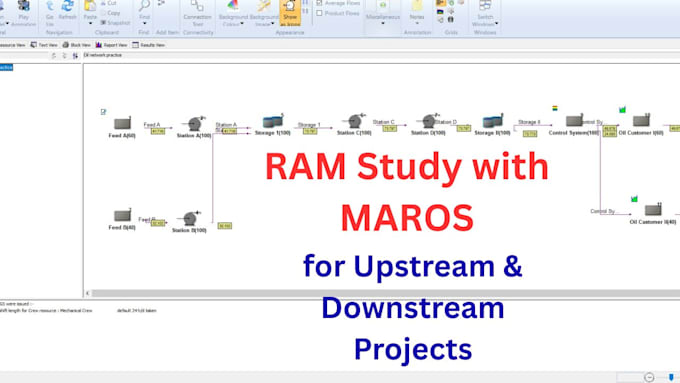The width and height of the screenshot is (680, 383).
Task: Select the Station A pump icon
Action: pos(195,124)
